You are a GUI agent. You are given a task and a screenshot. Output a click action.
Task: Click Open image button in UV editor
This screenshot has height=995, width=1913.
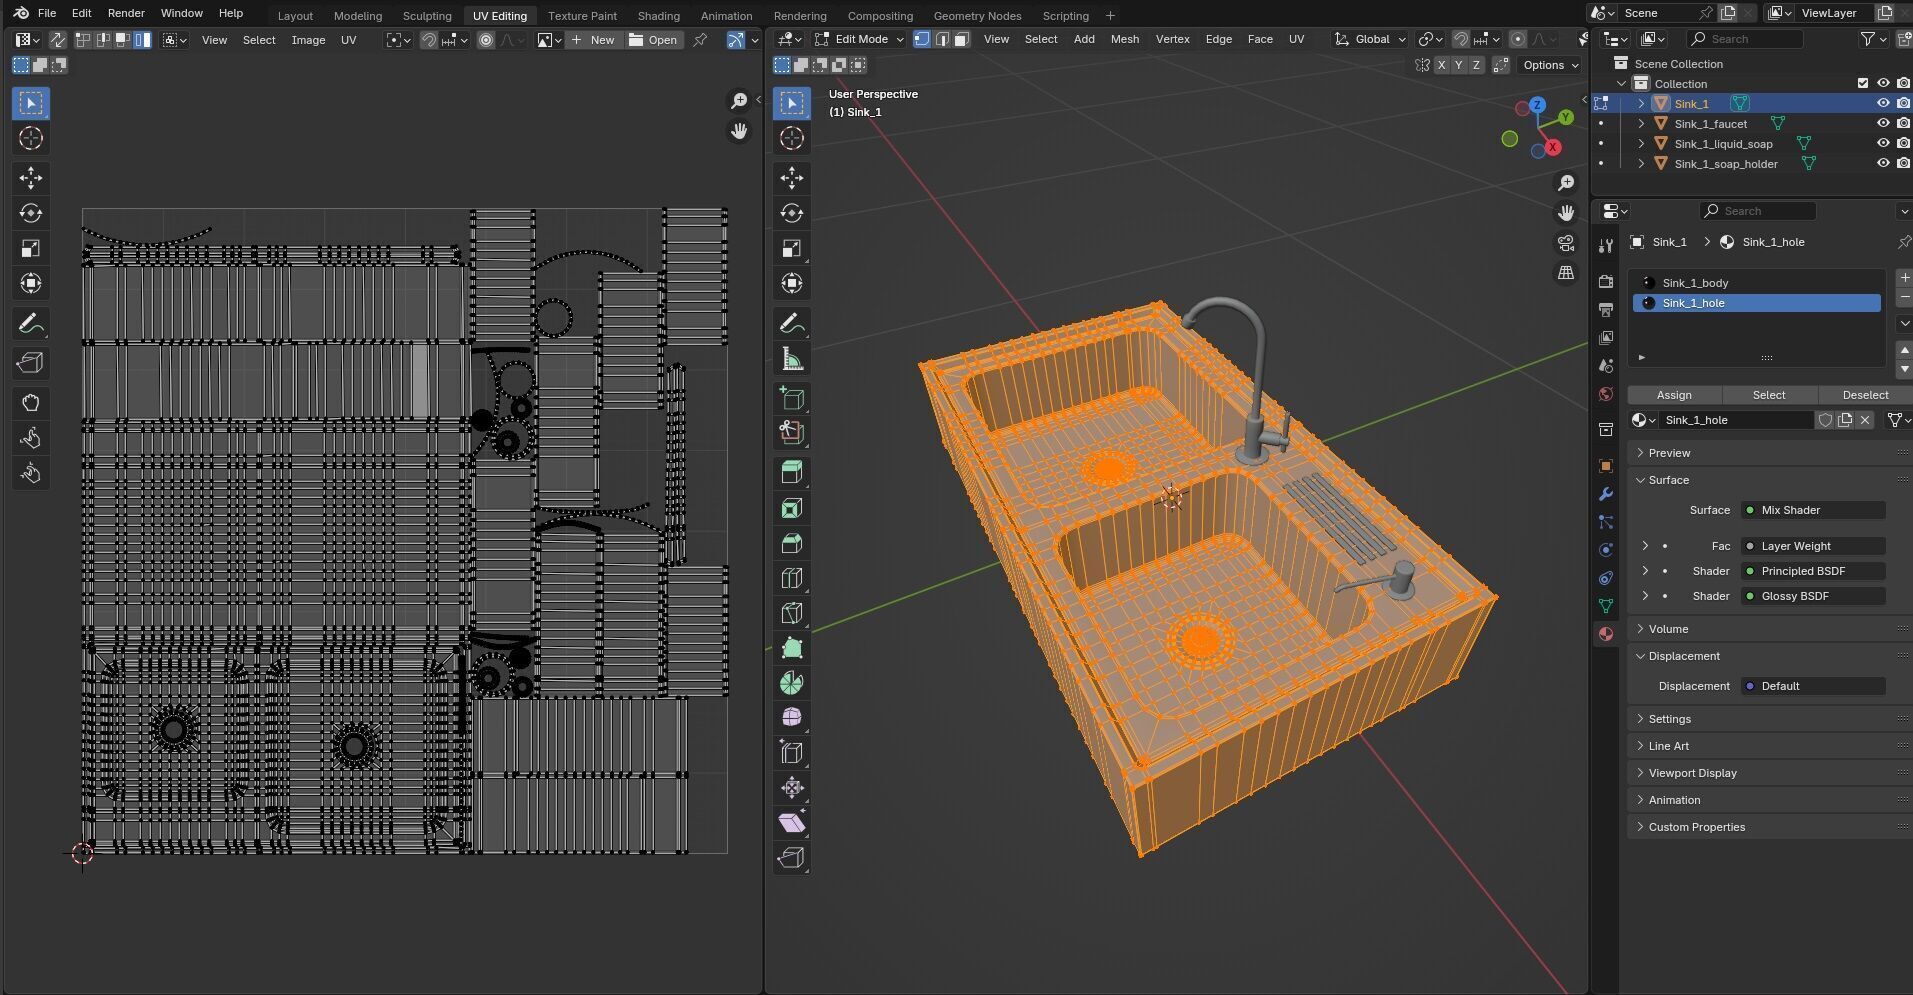tap(654, 40)
